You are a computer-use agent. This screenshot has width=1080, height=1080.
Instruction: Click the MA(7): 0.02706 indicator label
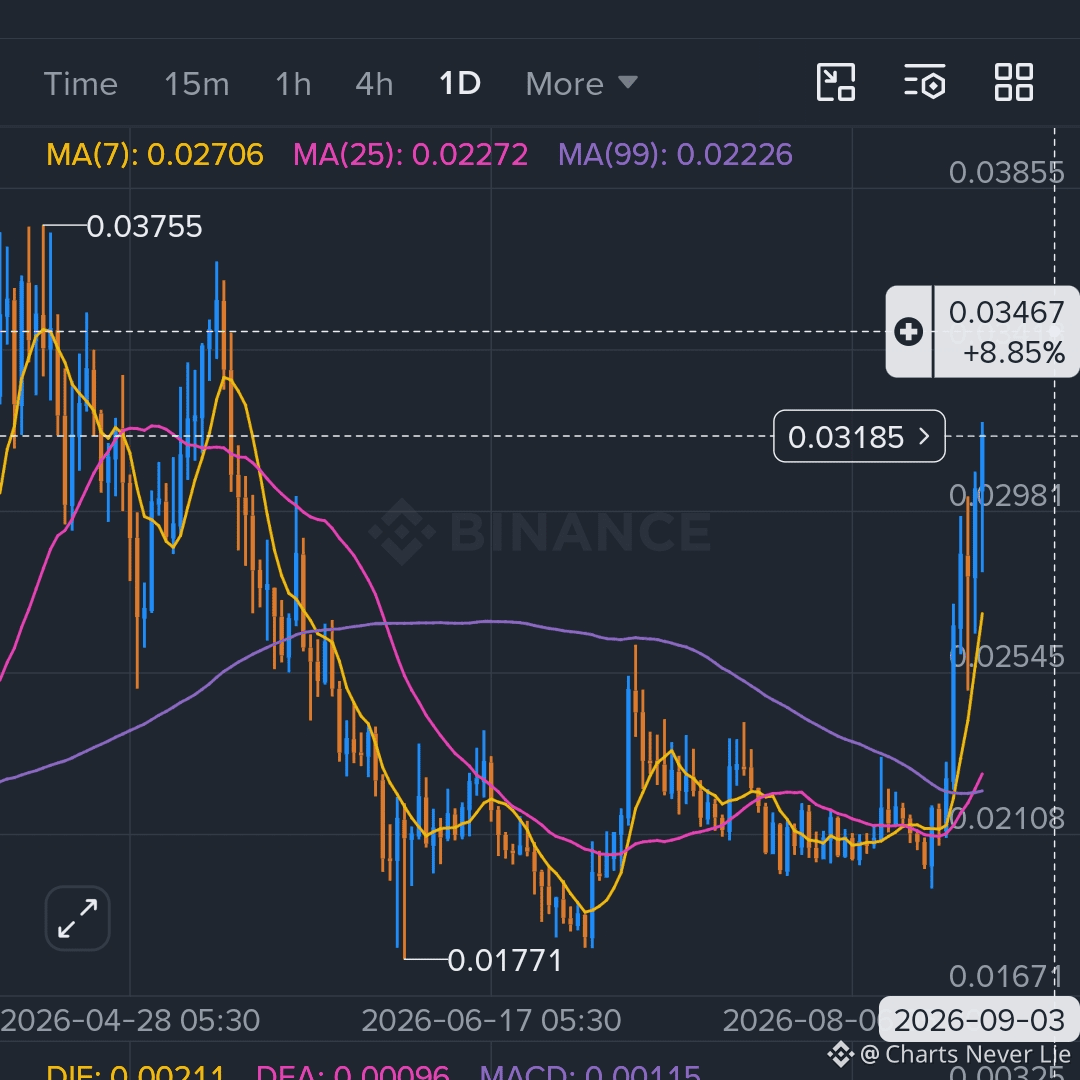[x=155, y=154]
